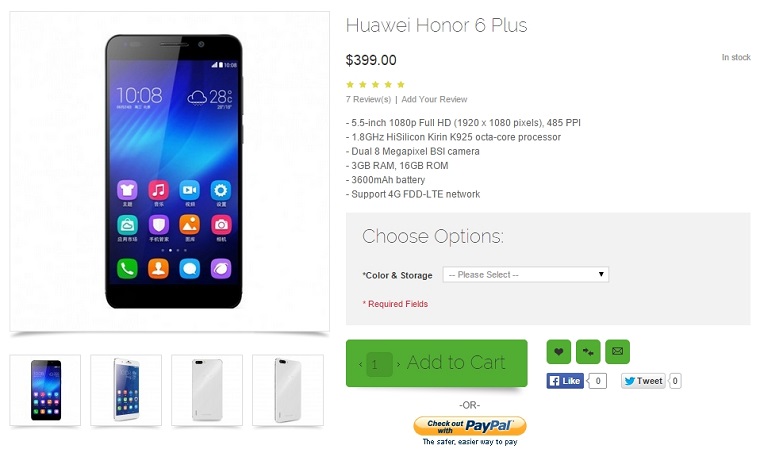This screenshot has width=760, height=449.
Task: Increase quantity with right arrow
Action: 398,364
